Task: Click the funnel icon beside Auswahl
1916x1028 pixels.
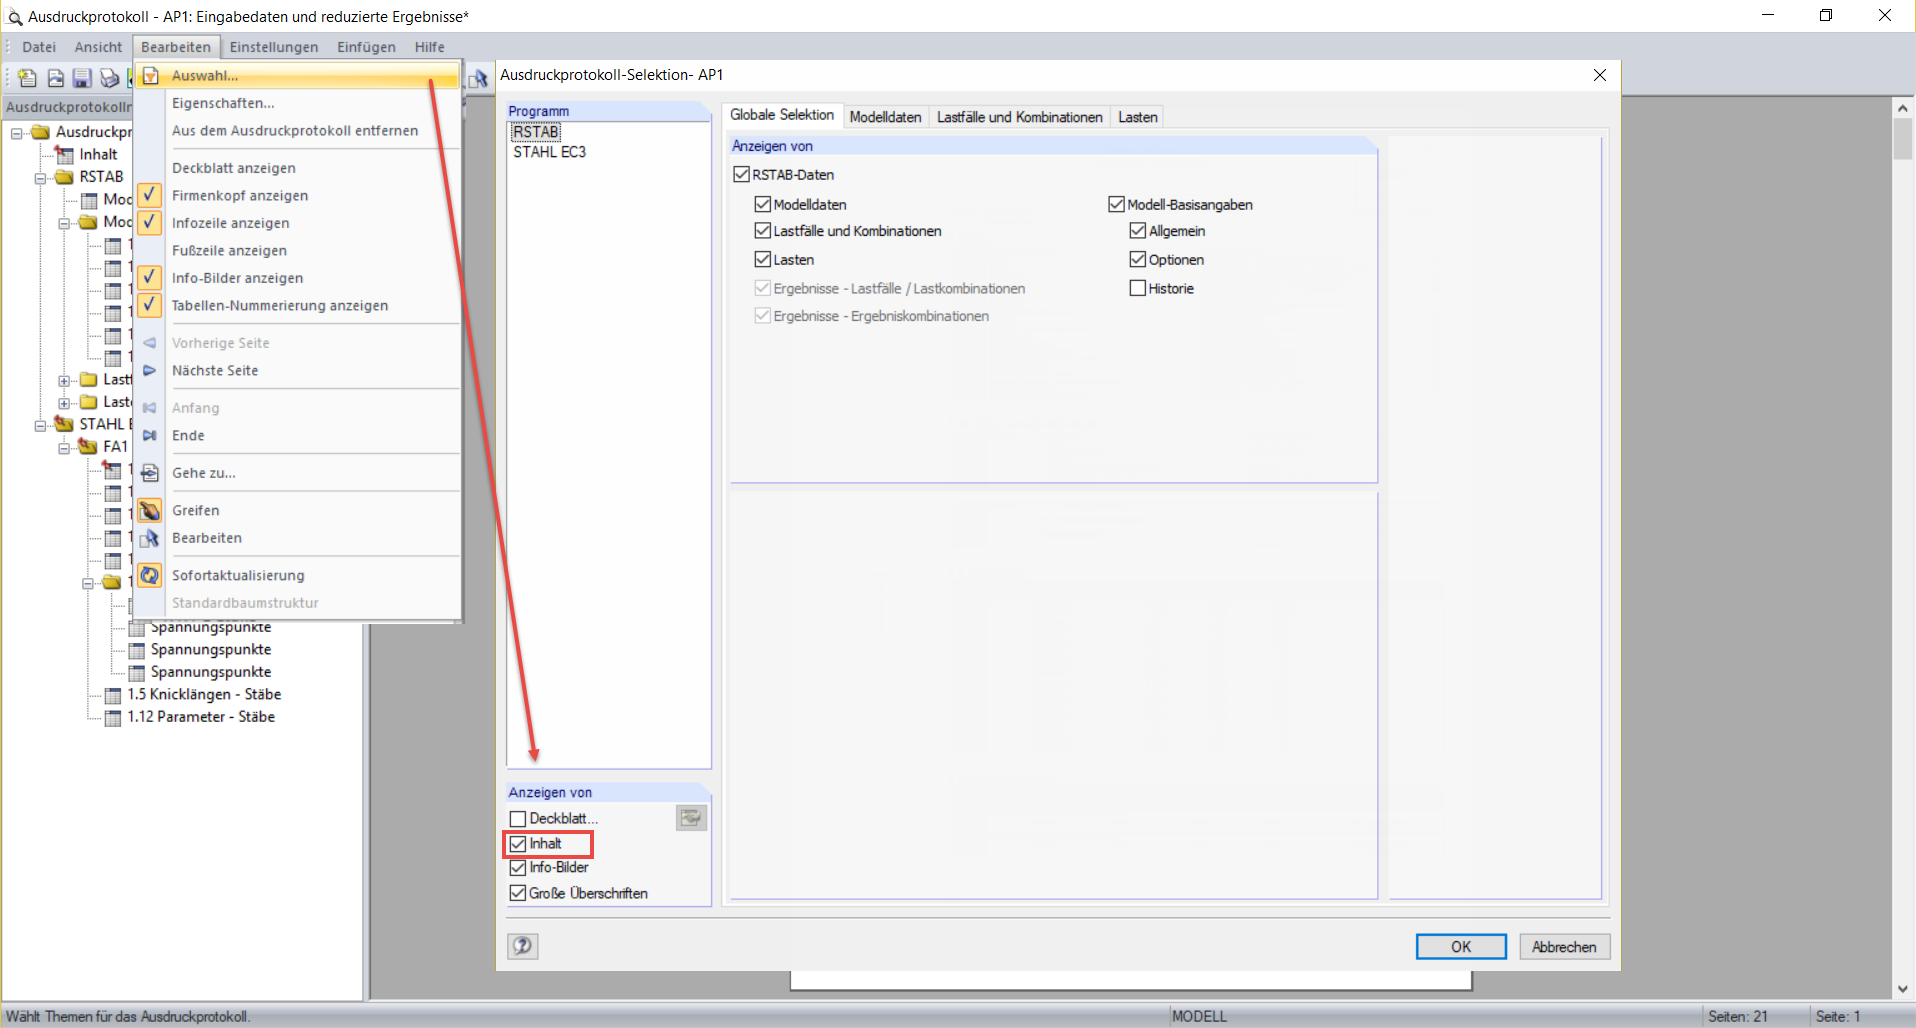Action: pyautogui.click(x=150, y=75)
